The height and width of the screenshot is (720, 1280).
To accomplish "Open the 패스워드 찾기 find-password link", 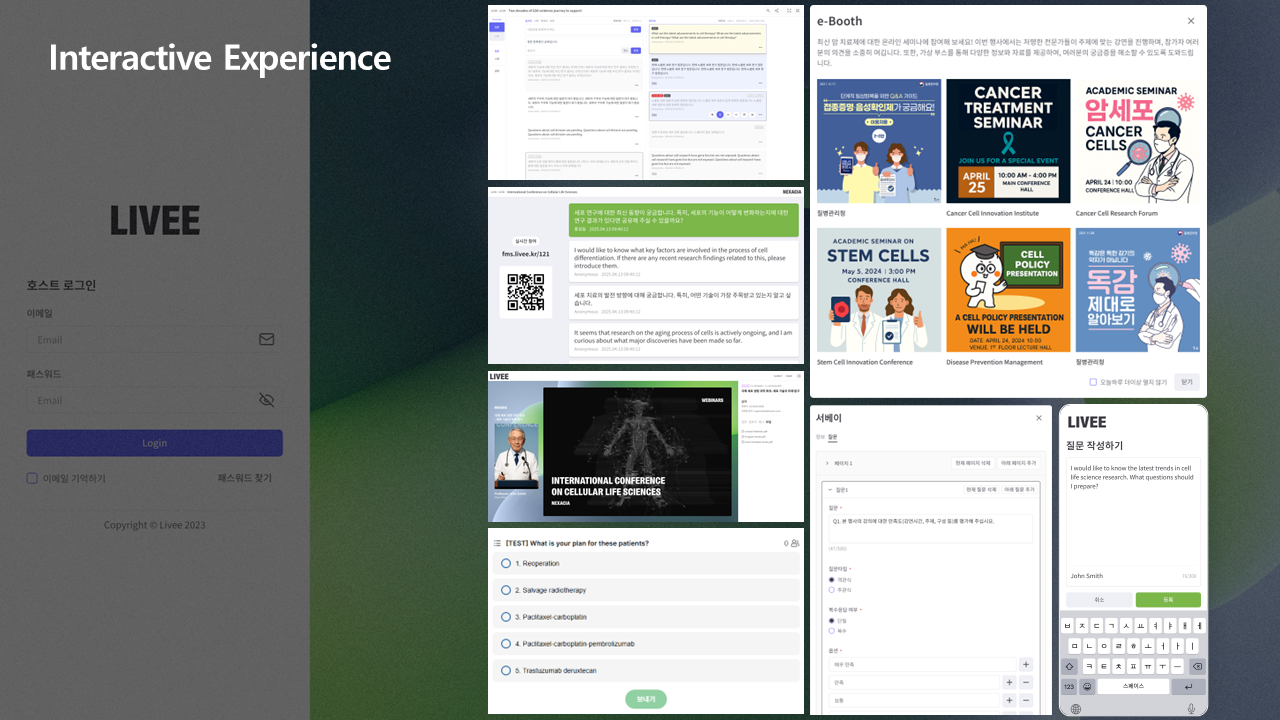I will [245, 478].
